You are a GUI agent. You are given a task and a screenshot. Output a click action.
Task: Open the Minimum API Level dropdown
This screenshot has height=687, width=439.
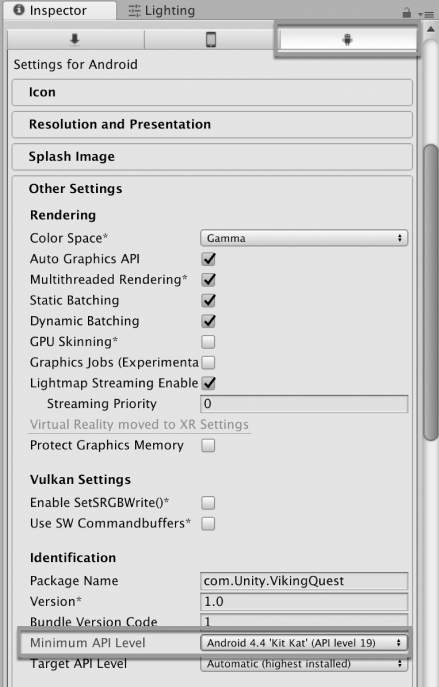pyautogui.click(x=304, y=643)
